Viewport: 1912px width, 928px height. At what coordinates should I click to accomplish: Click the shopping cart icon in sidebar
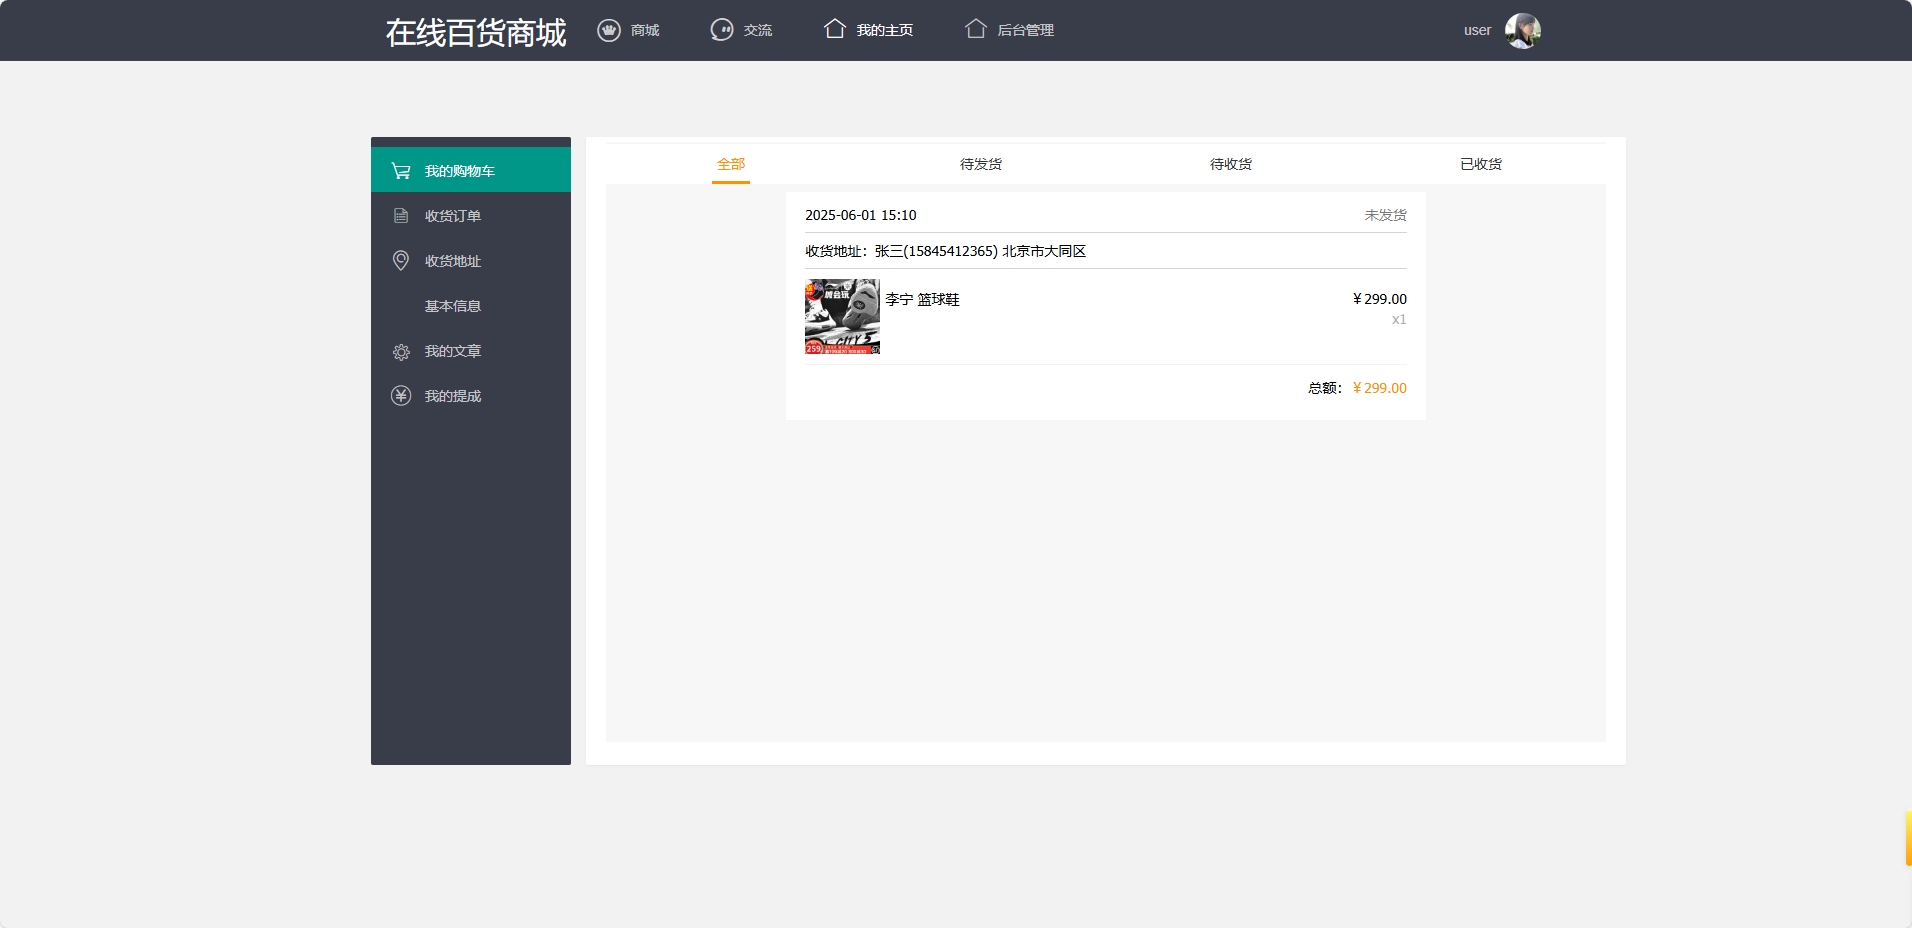(x=401, y=171)
